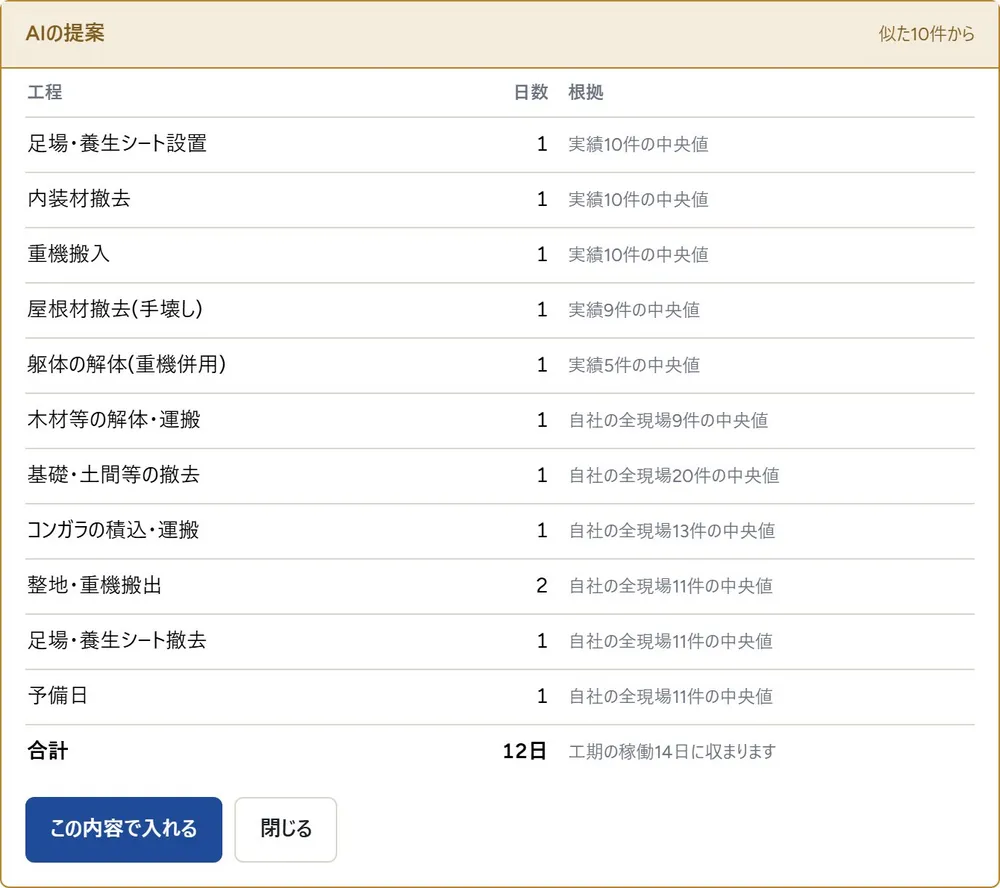Click the 根拠 column header
Viewport: 1000px width, 888px height.
[585, 92]
